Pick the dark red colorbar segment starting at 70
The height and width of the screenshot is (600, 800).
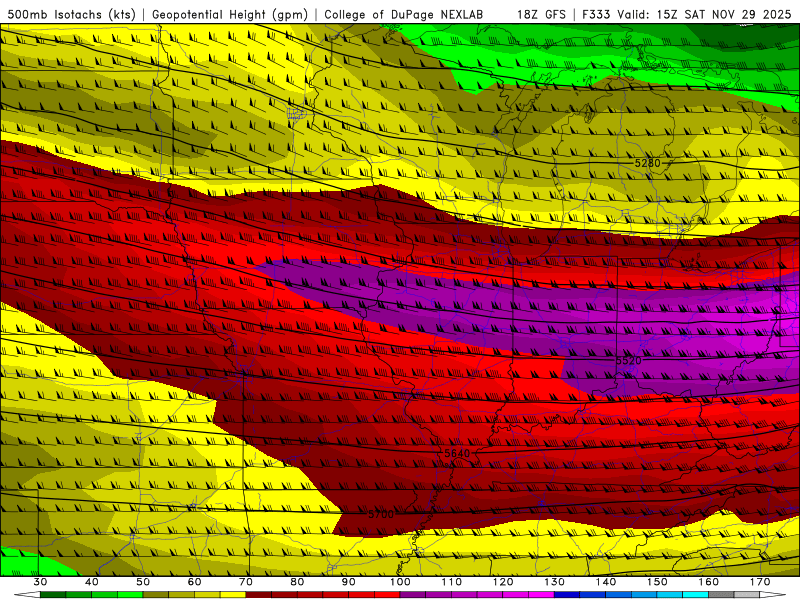(259, 595)
